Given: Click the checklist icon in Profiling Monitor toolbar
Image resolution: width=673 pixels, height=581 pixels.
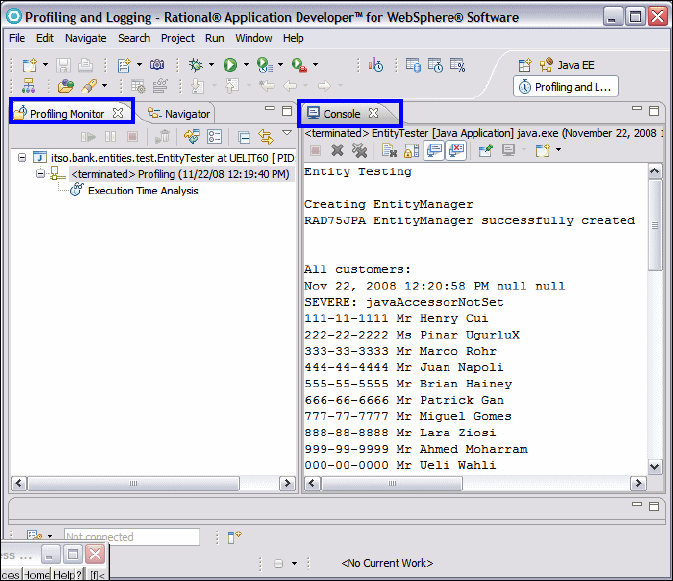Looking at the screenshot, I should point(214,137).
